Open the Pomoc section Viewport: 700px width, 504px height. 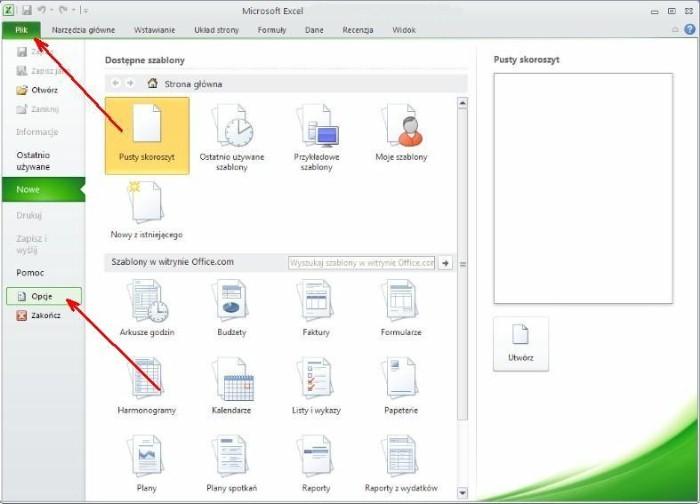(30, 273)
